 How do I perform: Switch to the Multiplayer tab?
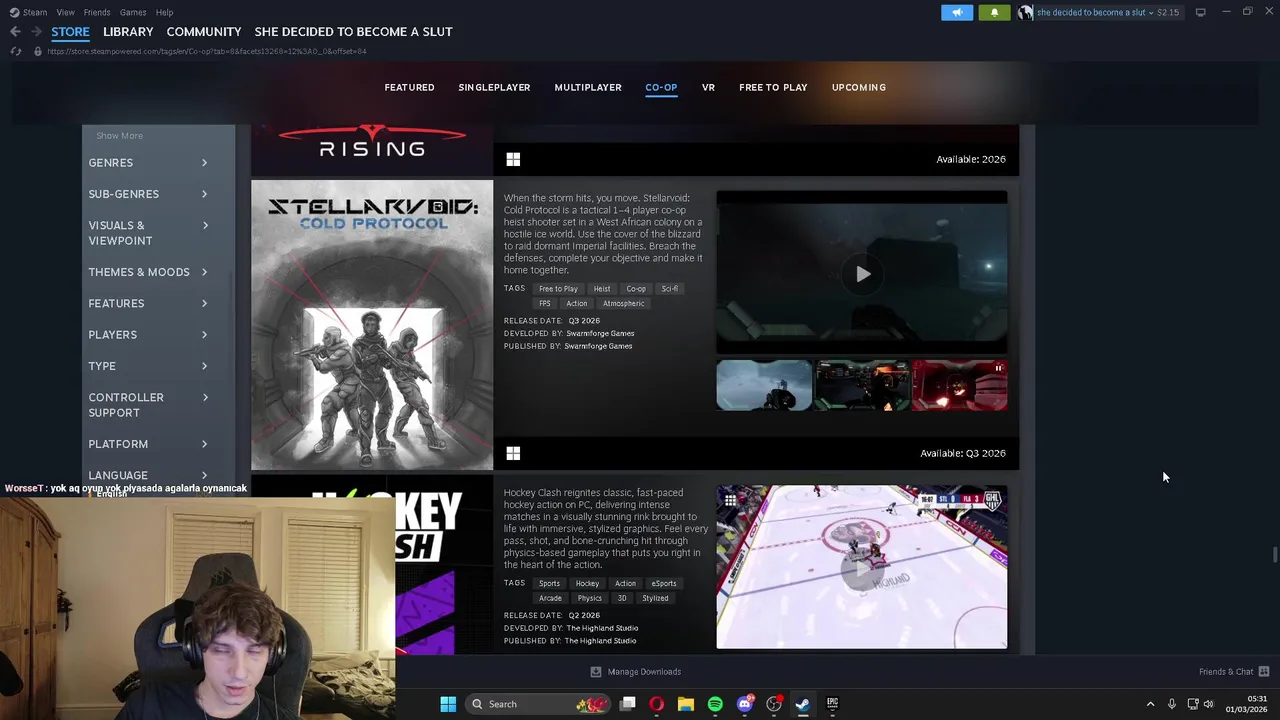tap(588, 87)
